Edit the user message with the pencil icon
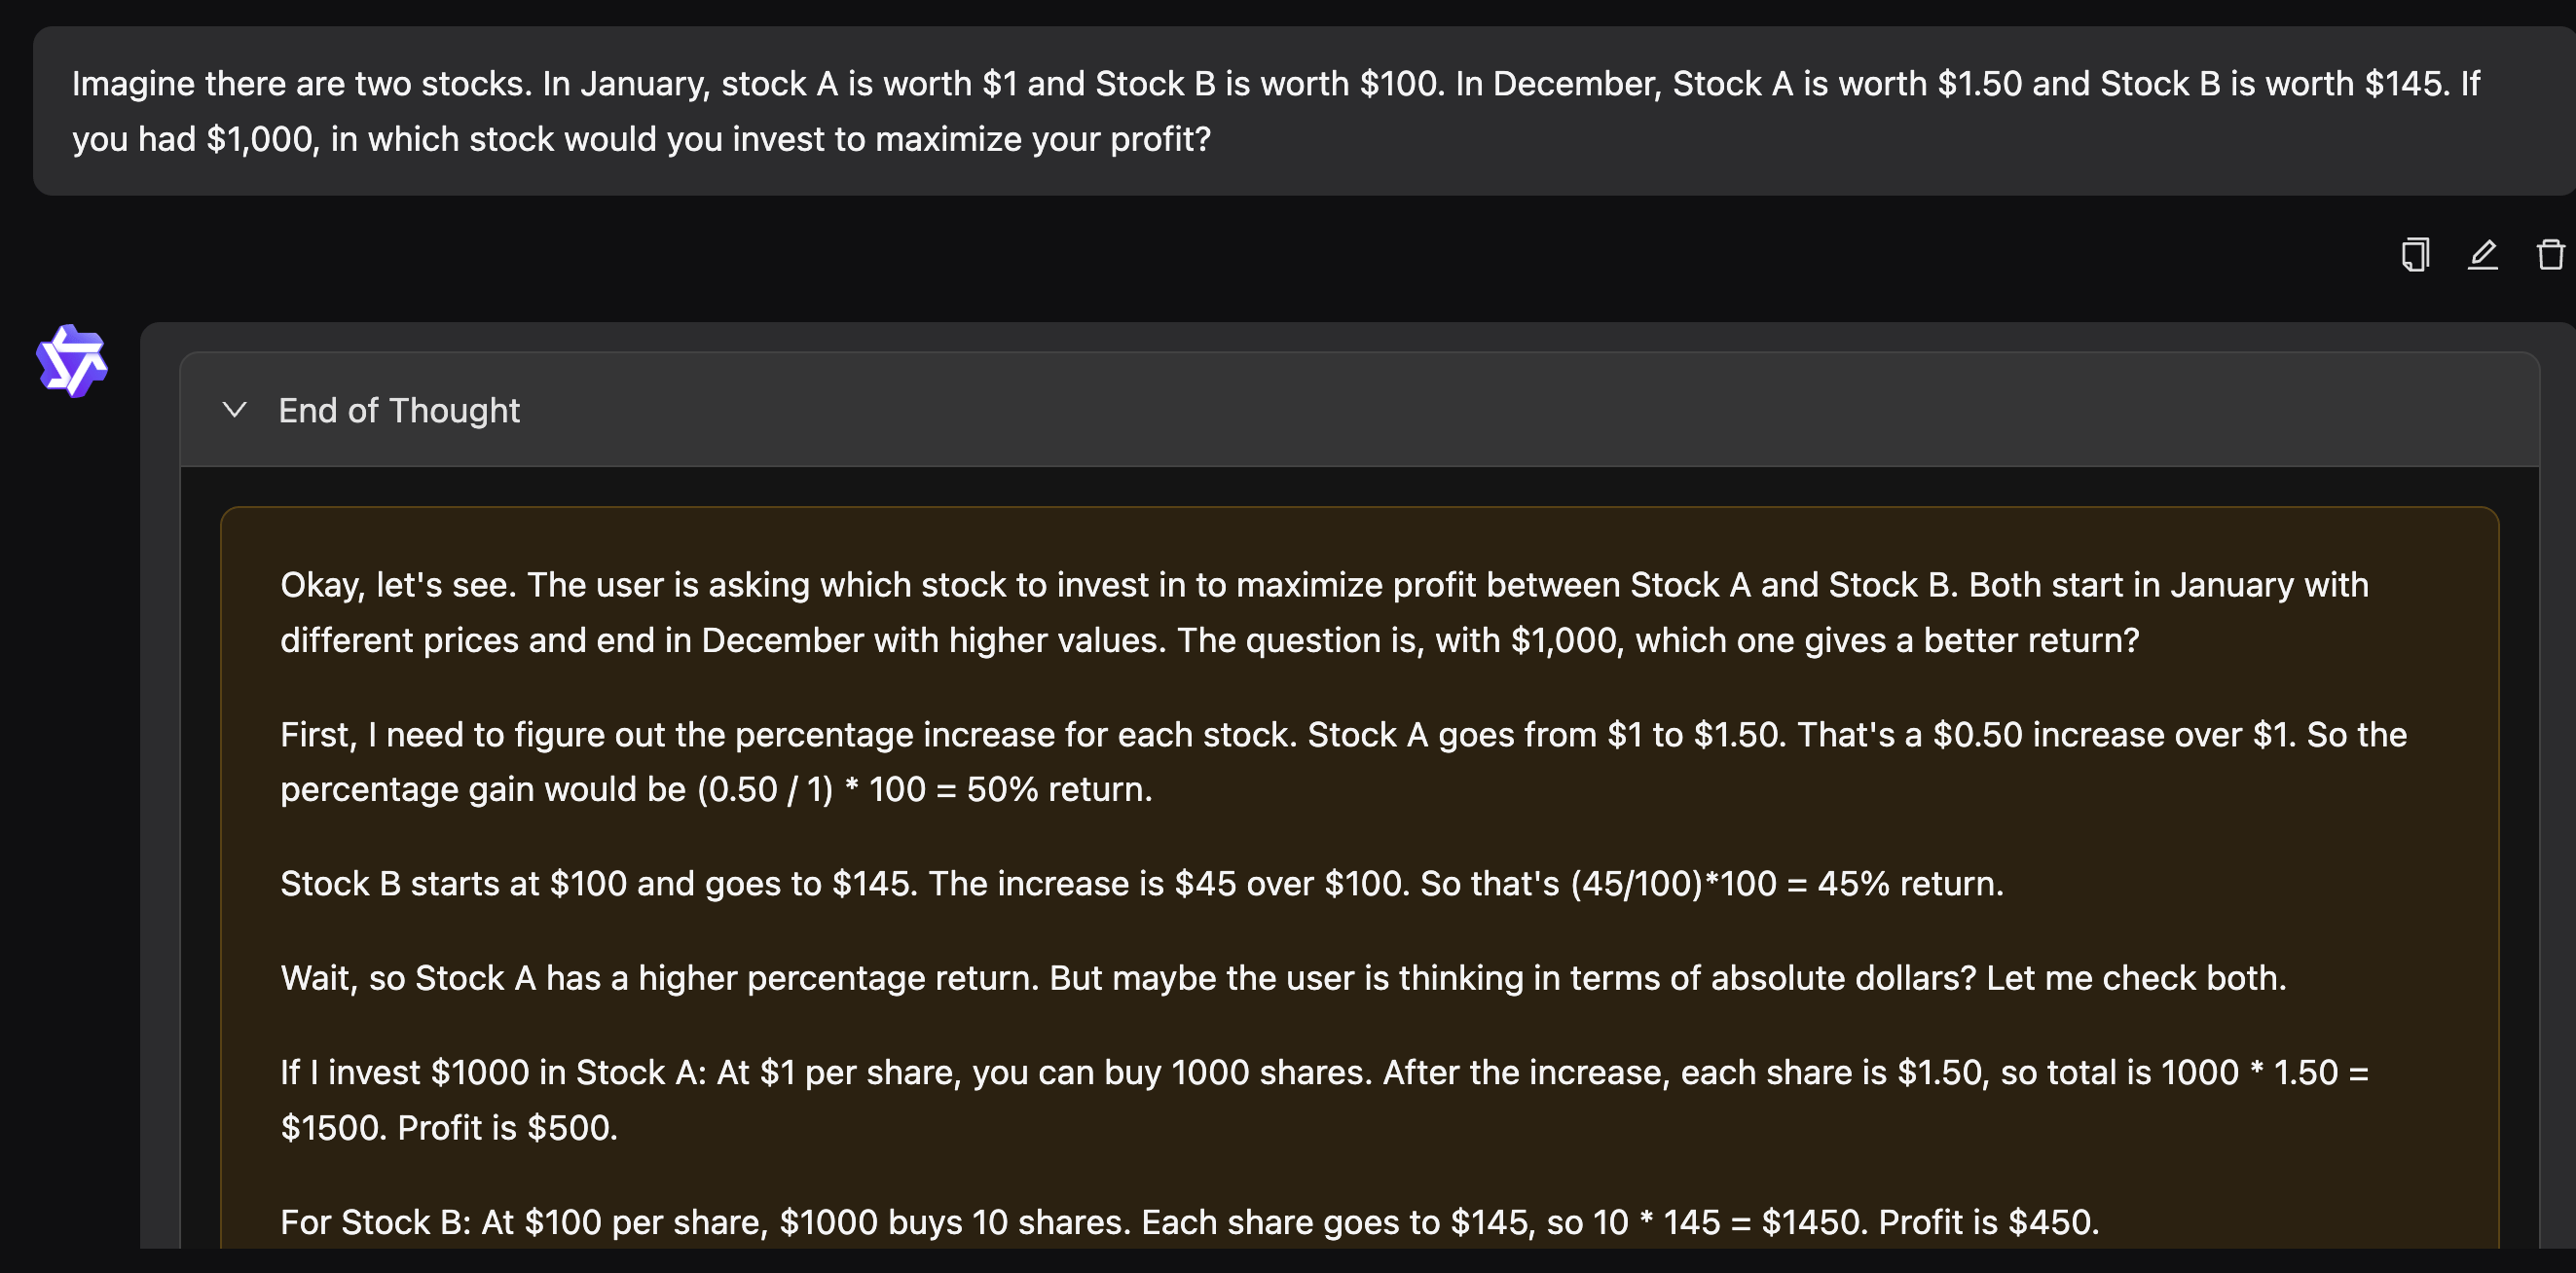 point(2483,255)
